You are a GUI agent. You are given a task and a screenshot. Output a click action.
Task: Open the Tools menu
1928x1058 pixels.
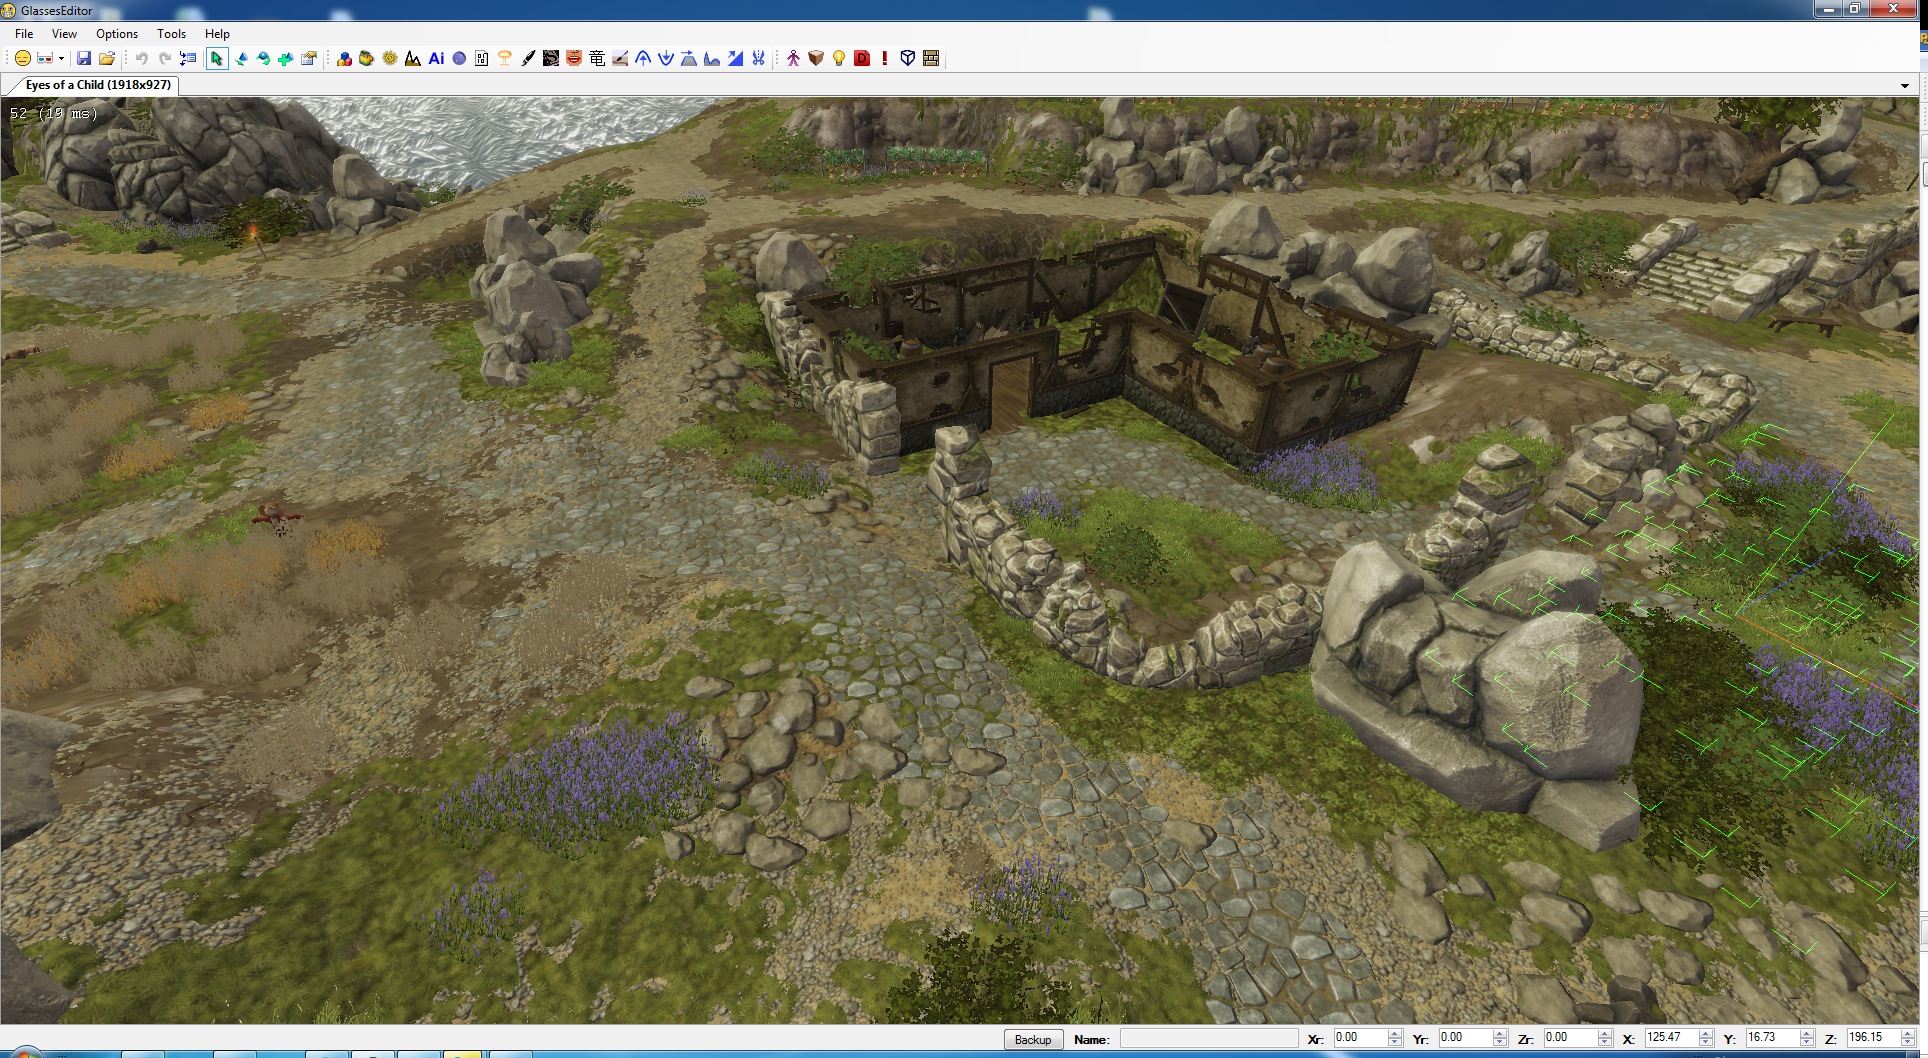tap(171, 34)
